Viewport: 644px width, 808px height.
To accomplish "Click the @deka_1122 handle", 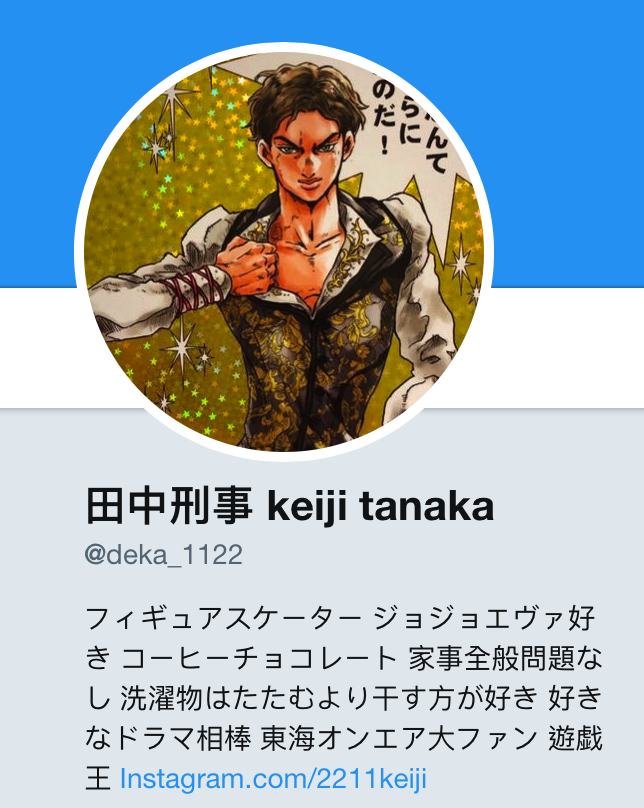I will coord(163,556).
